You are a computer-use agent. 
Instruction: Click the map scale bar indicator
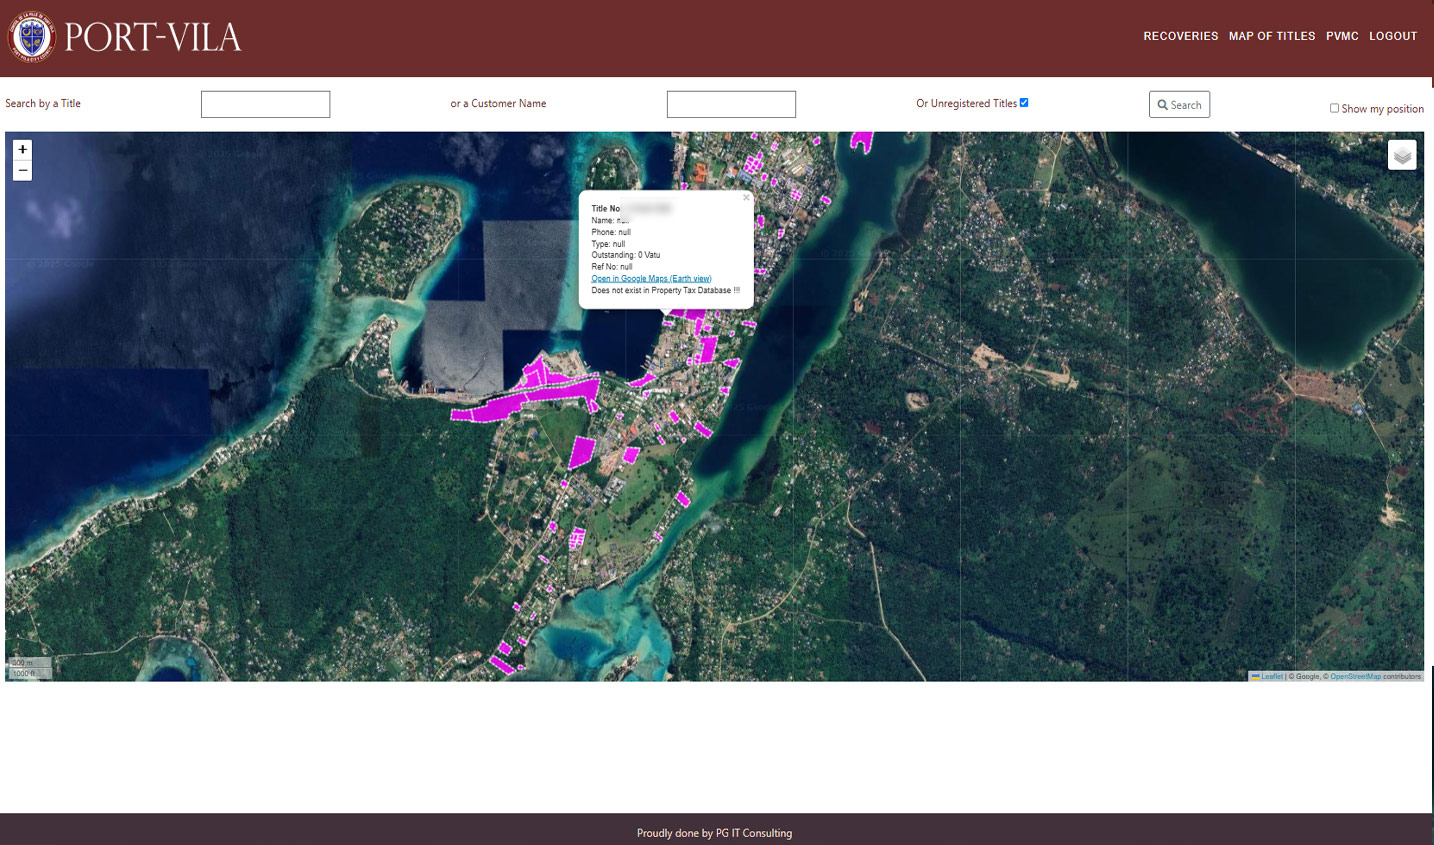click(x=29, y=668)
